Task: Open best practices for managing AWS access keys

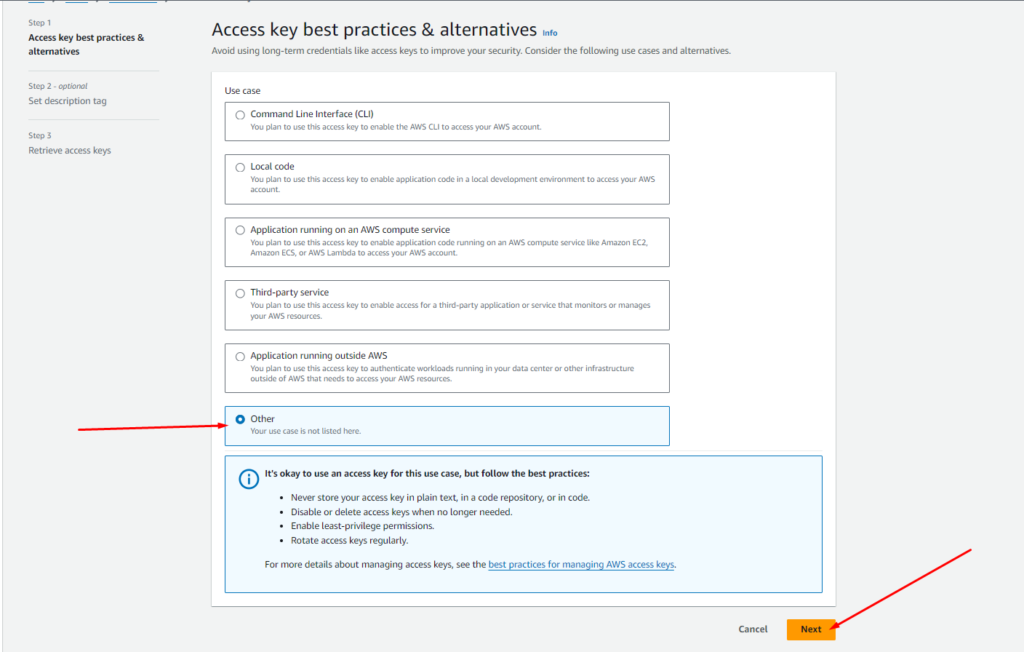Action: coord(581,565)
